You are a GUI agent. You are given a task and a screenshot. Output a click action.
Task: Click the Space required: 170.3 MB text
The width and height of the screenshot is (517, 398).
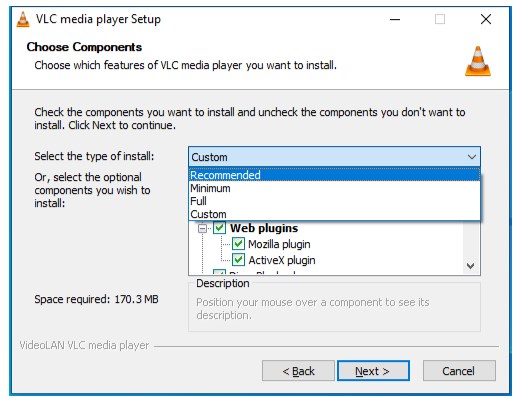point(96,299)
